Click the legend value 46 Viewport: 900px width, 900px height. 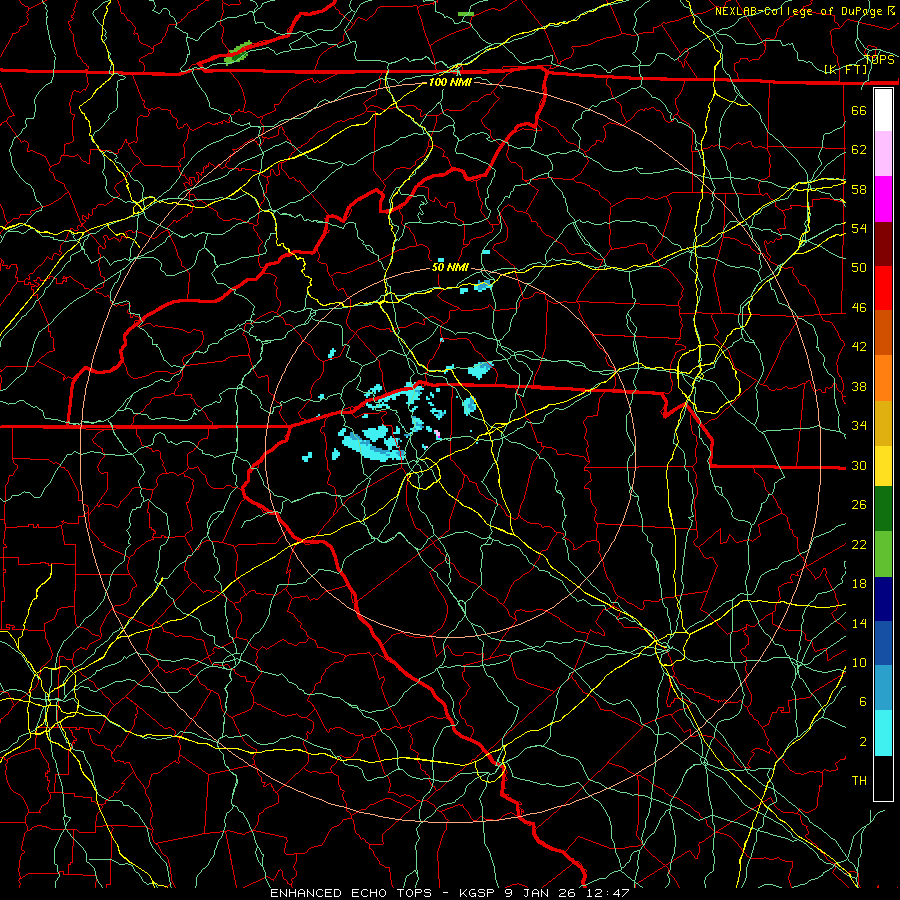(859, 308)
